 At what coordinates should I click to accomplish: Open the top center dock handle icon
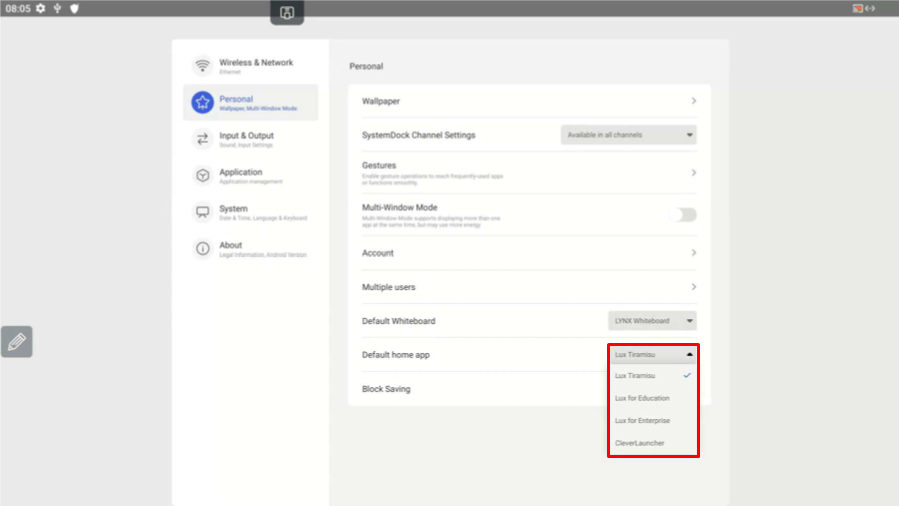tap(287, 12)
